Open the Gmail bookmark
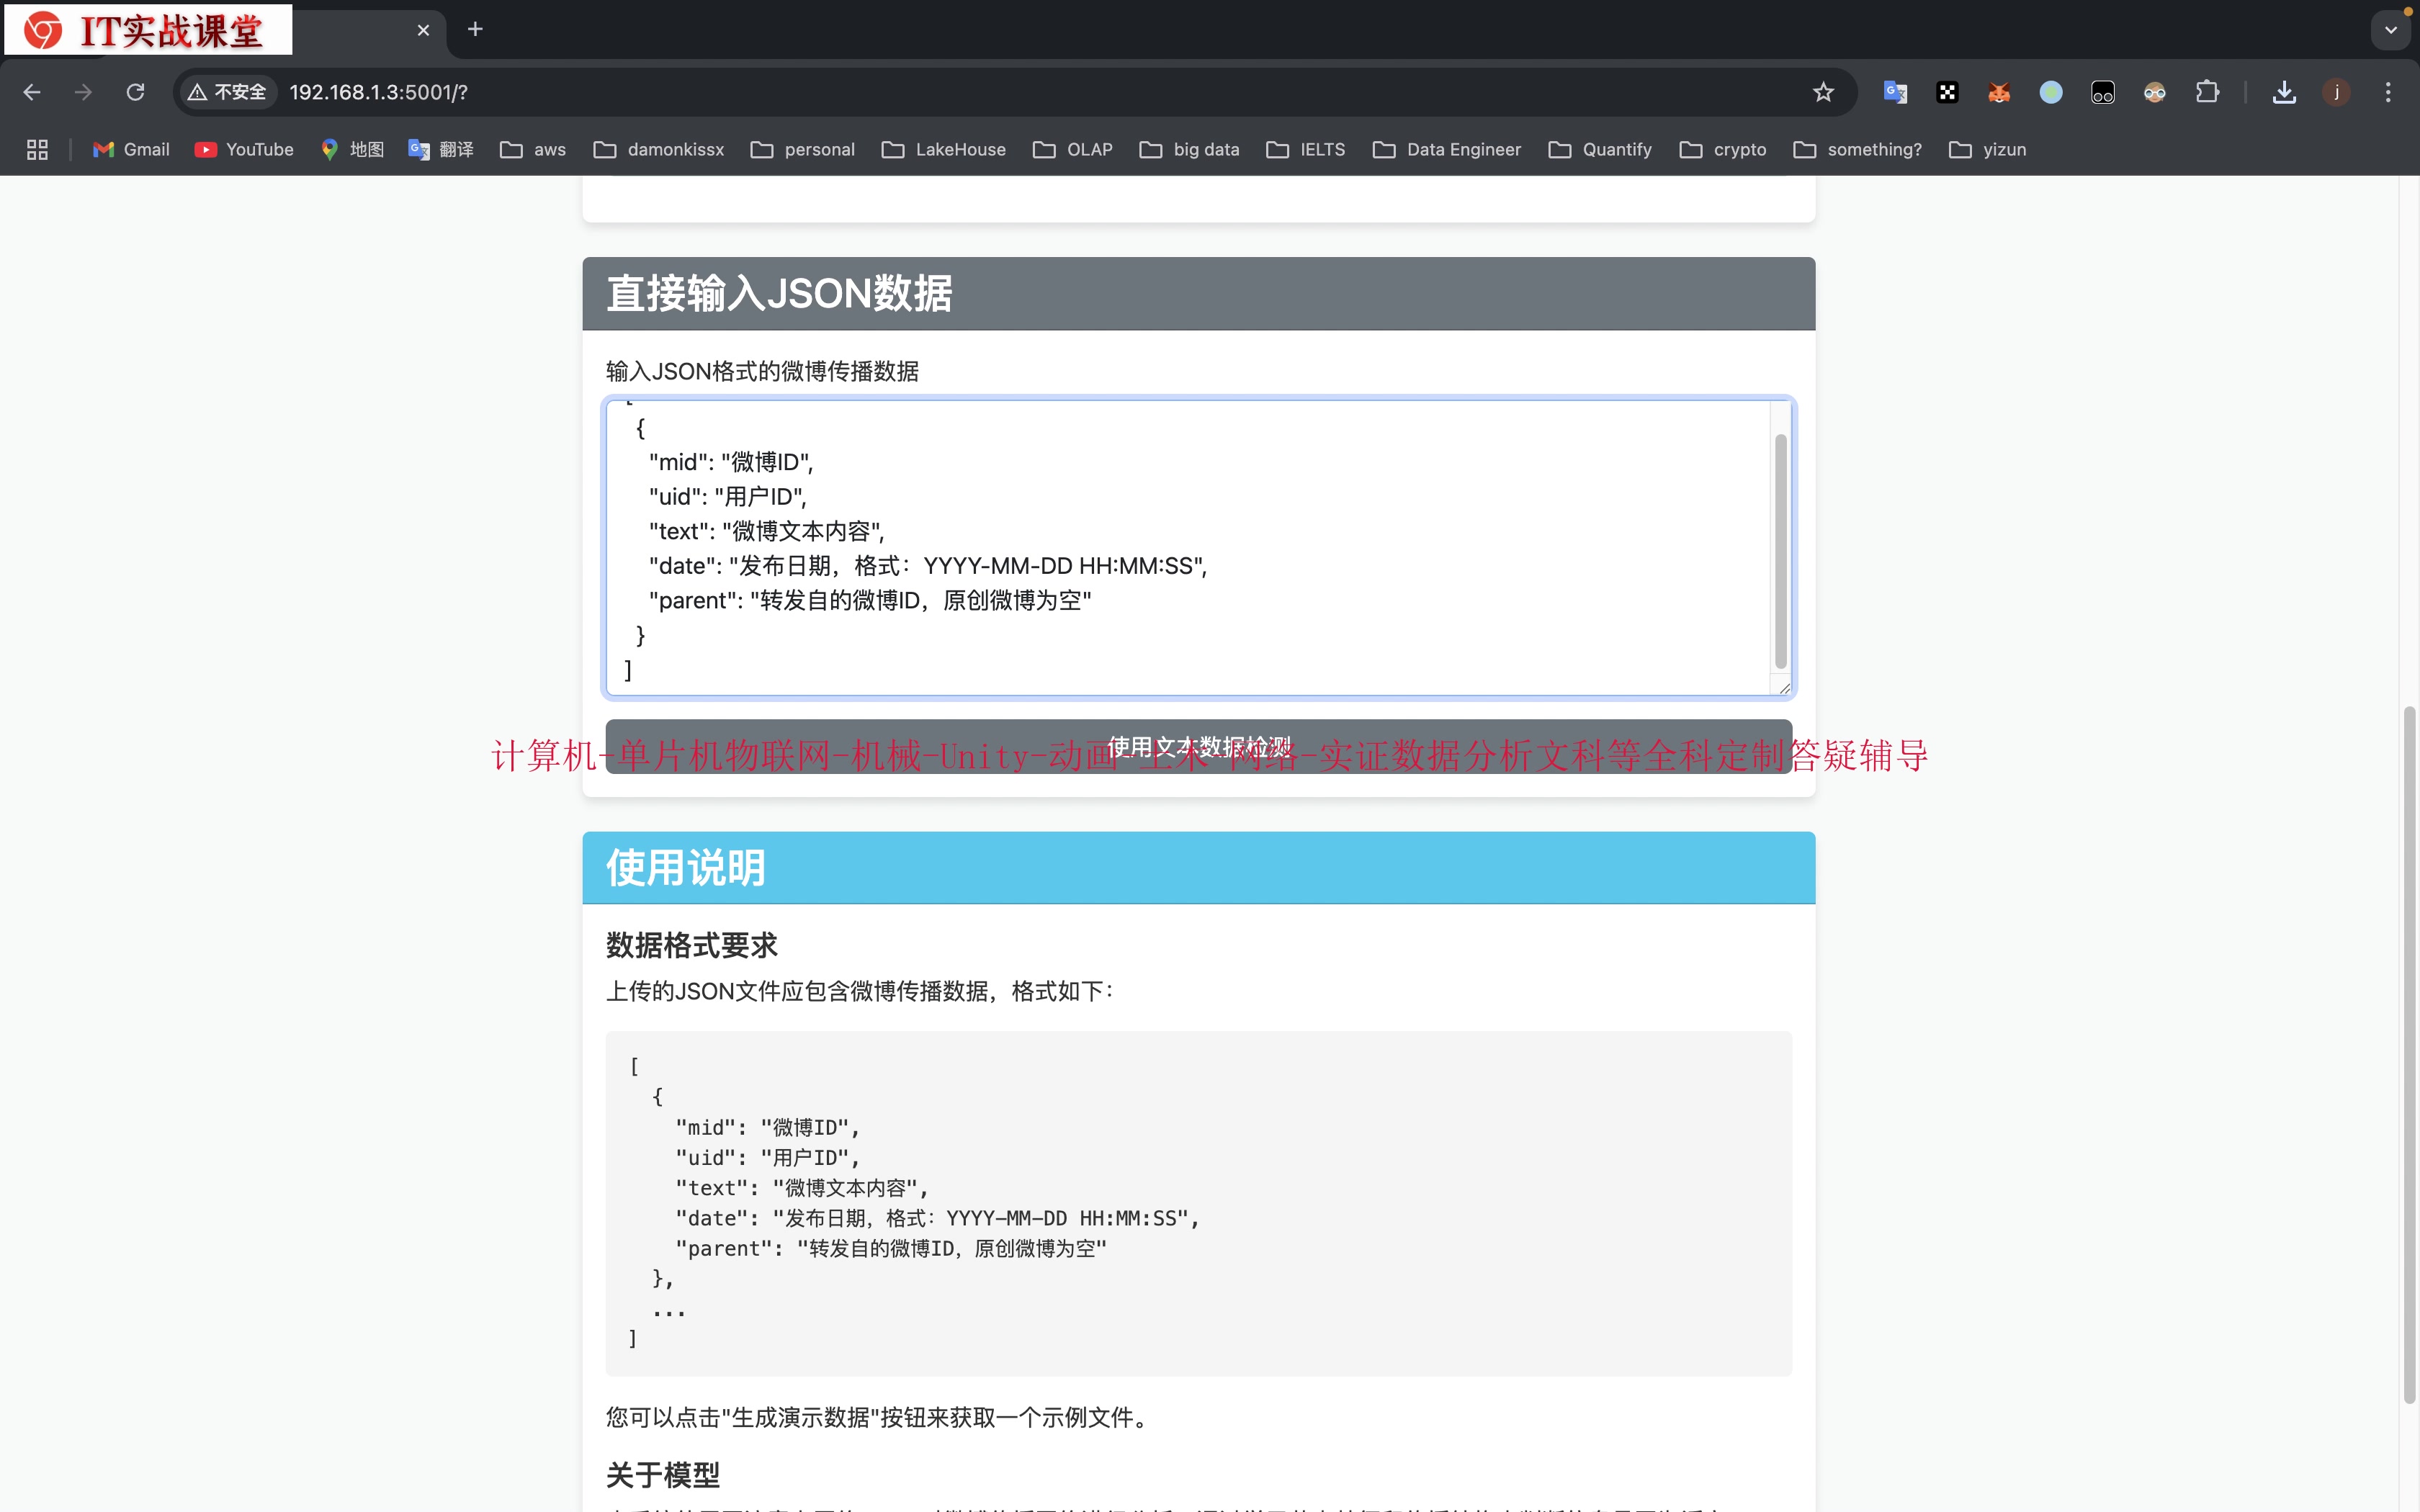The width and height of the screenshot is (2420, 1512). (131, 149)
